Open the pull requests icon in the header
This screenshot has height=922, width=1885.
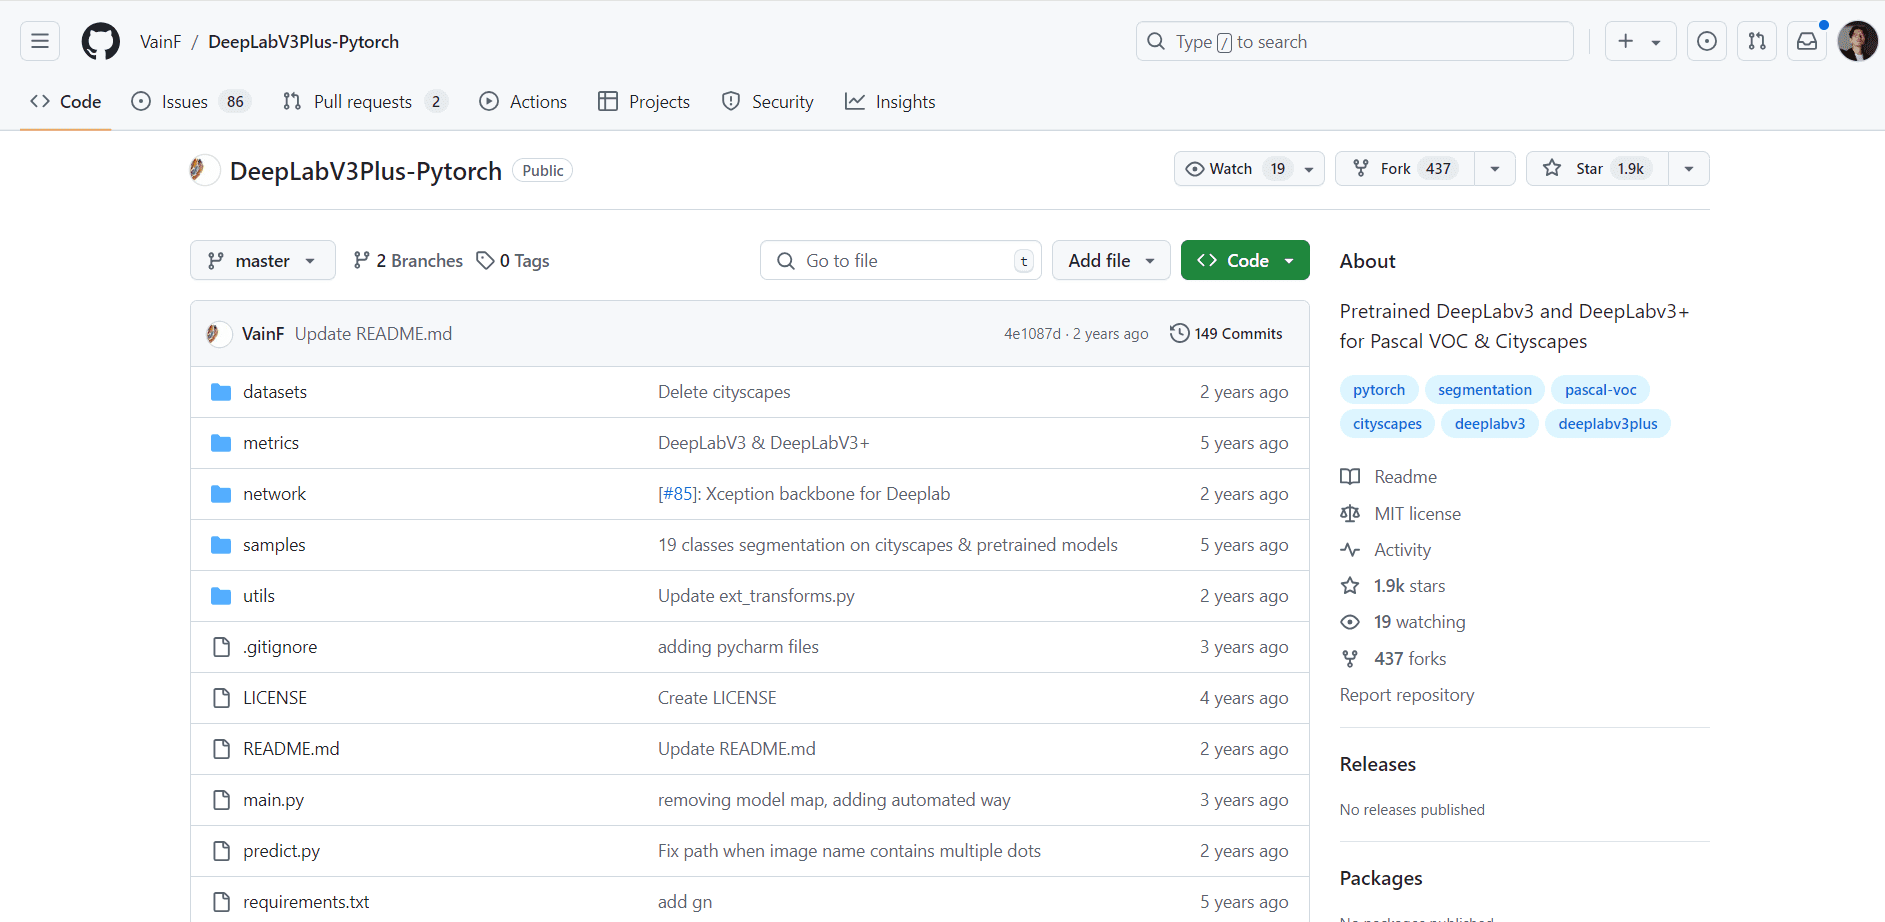(x=1757, y=41)
